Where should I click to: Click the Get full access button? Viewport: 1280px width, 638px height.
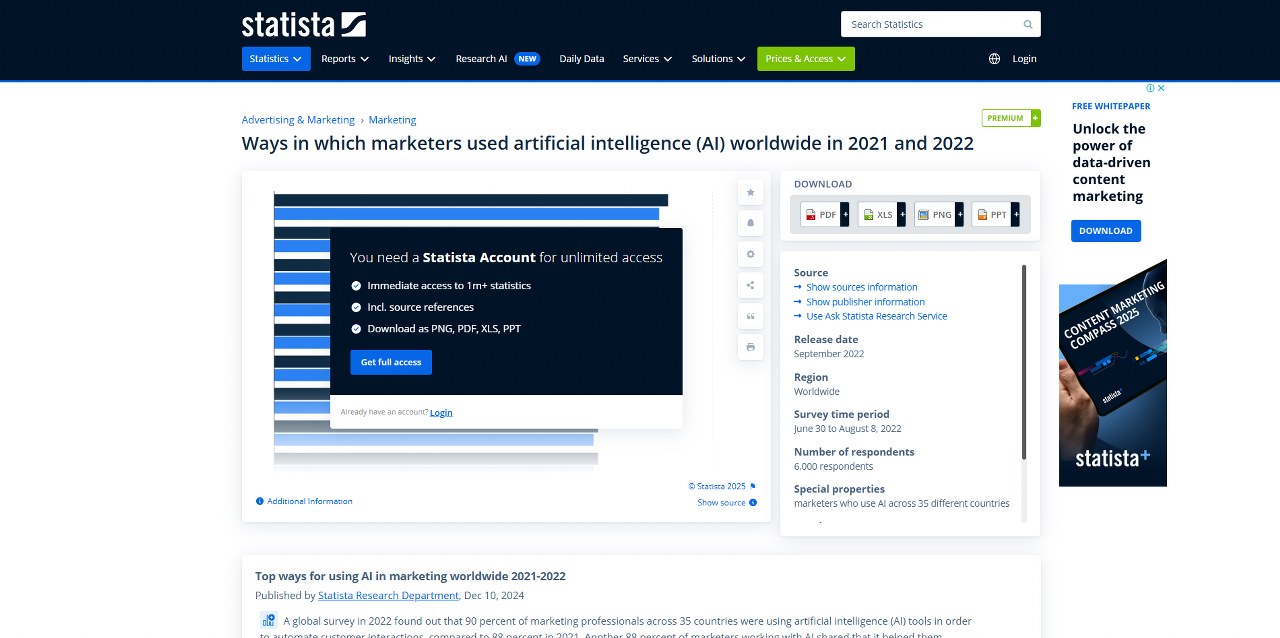point(391,362)
